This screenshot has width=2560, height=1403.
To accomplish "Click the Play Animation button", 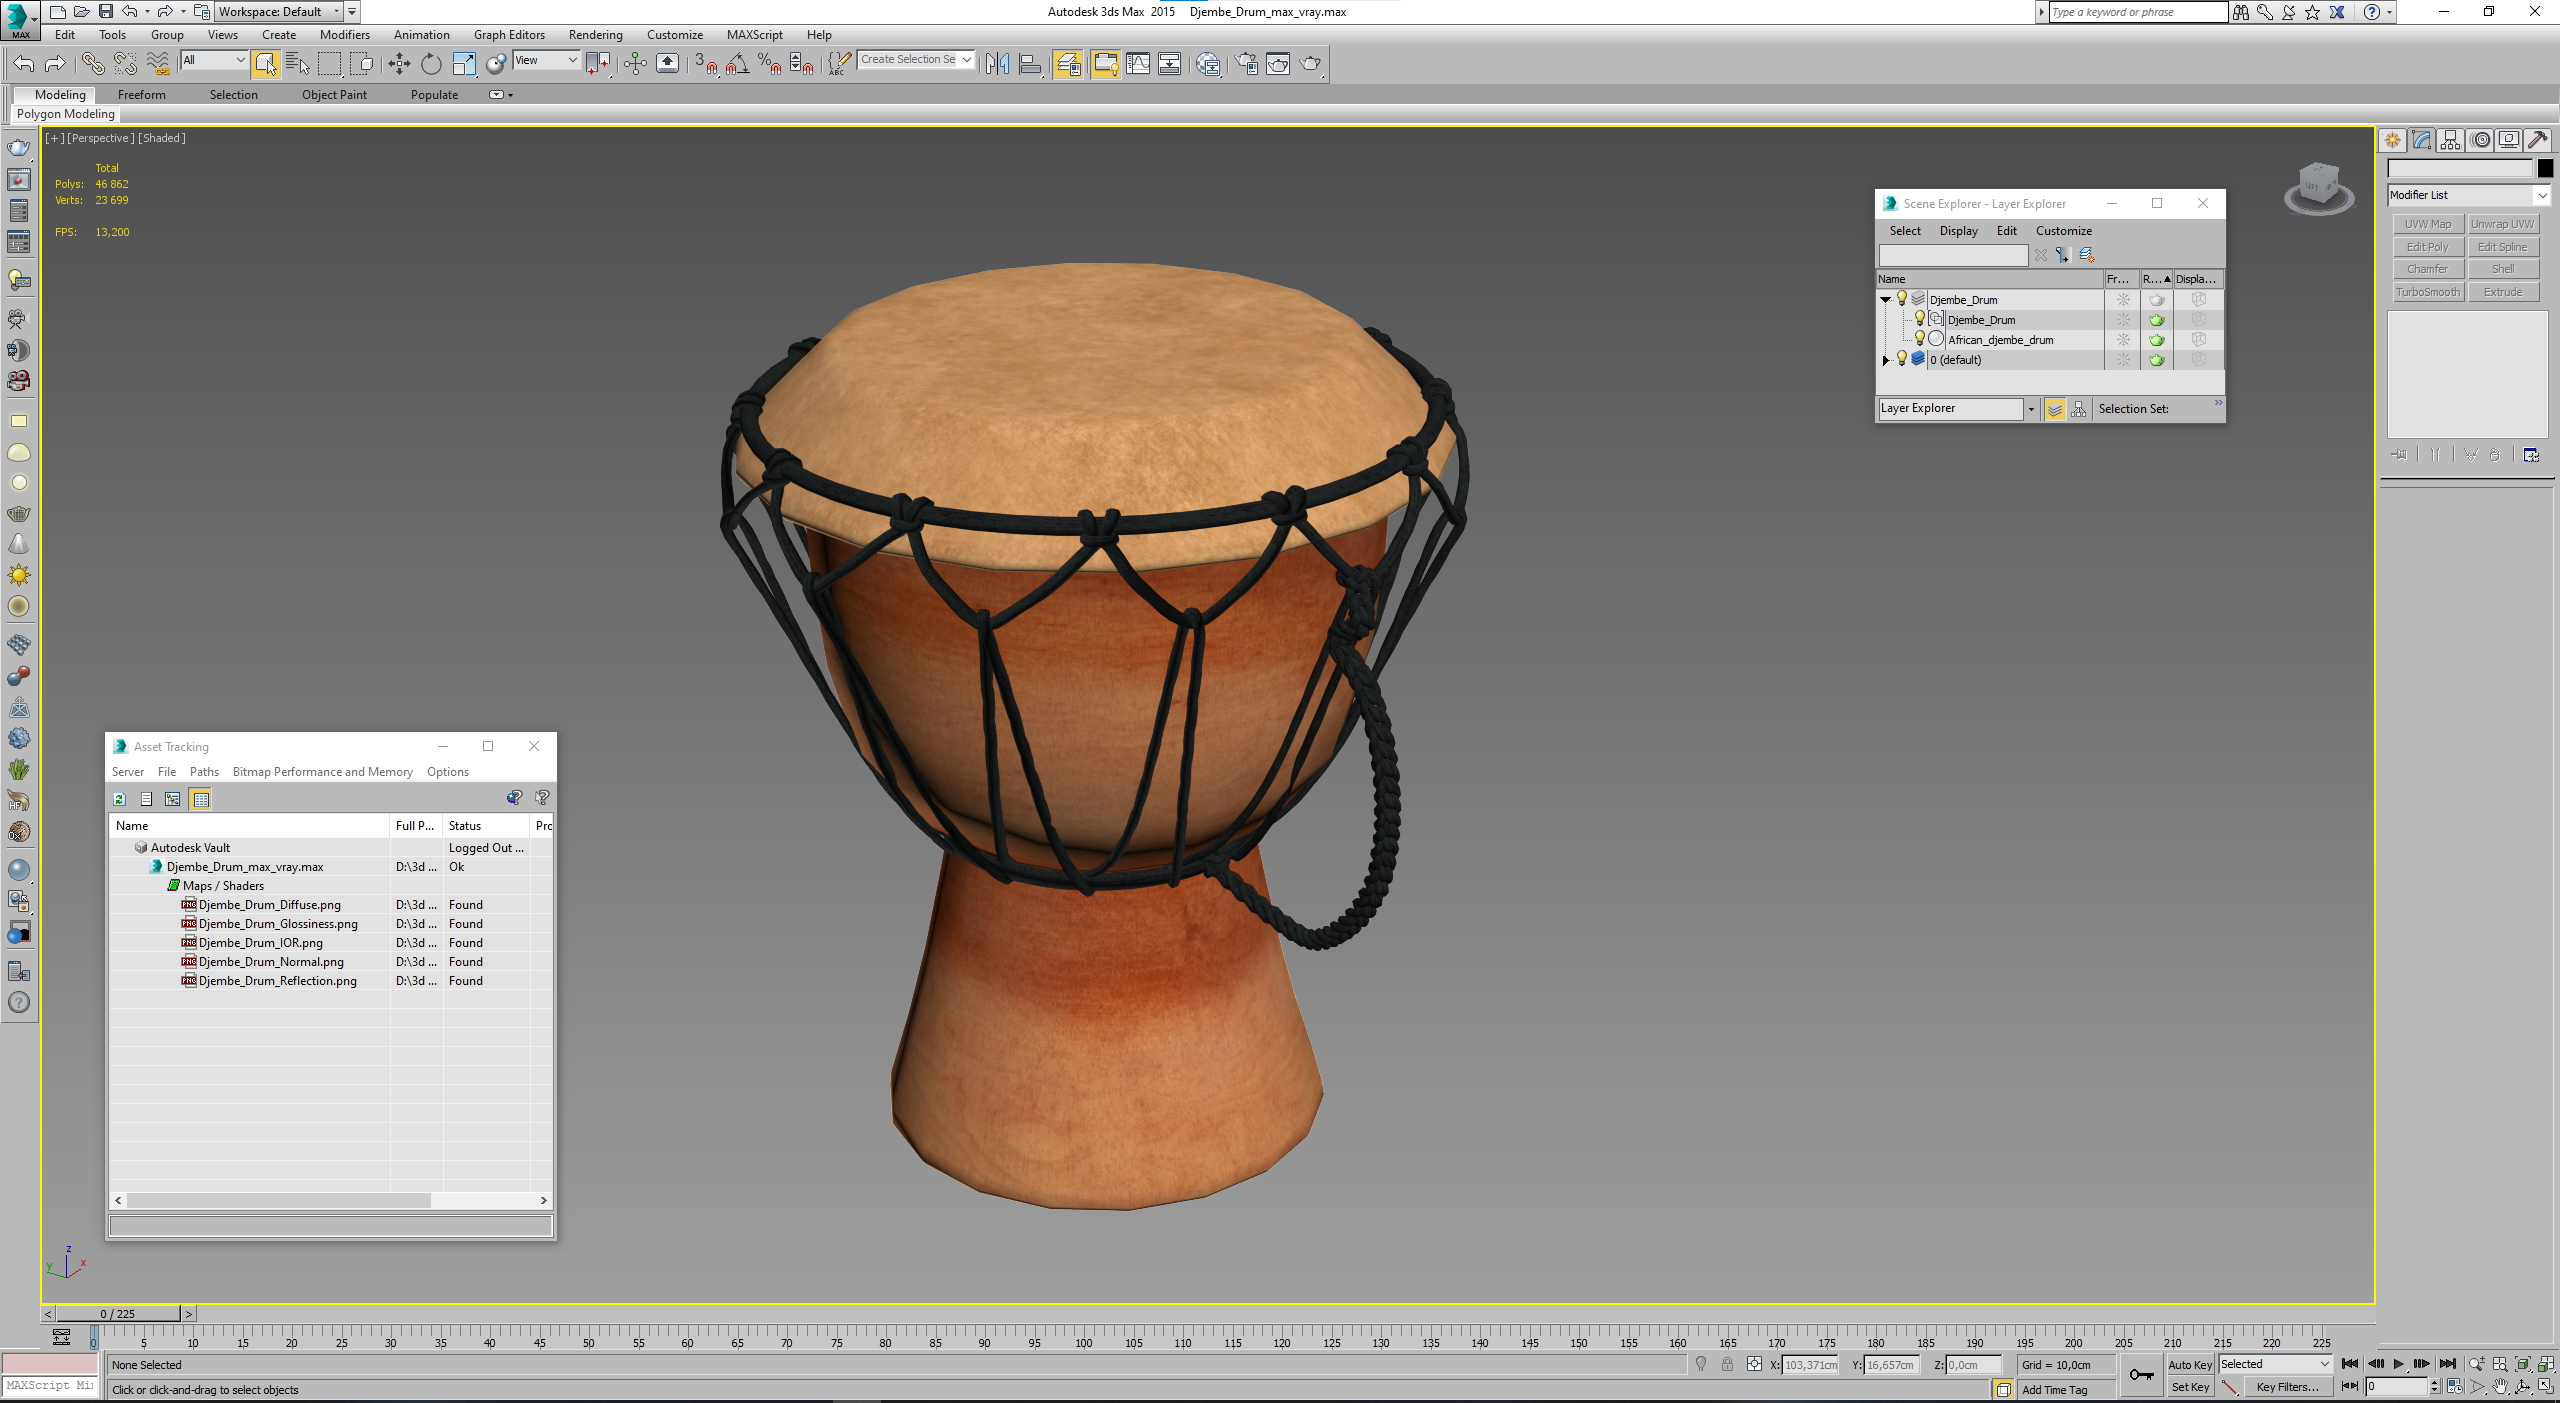I will (x=2398, y=1364).
